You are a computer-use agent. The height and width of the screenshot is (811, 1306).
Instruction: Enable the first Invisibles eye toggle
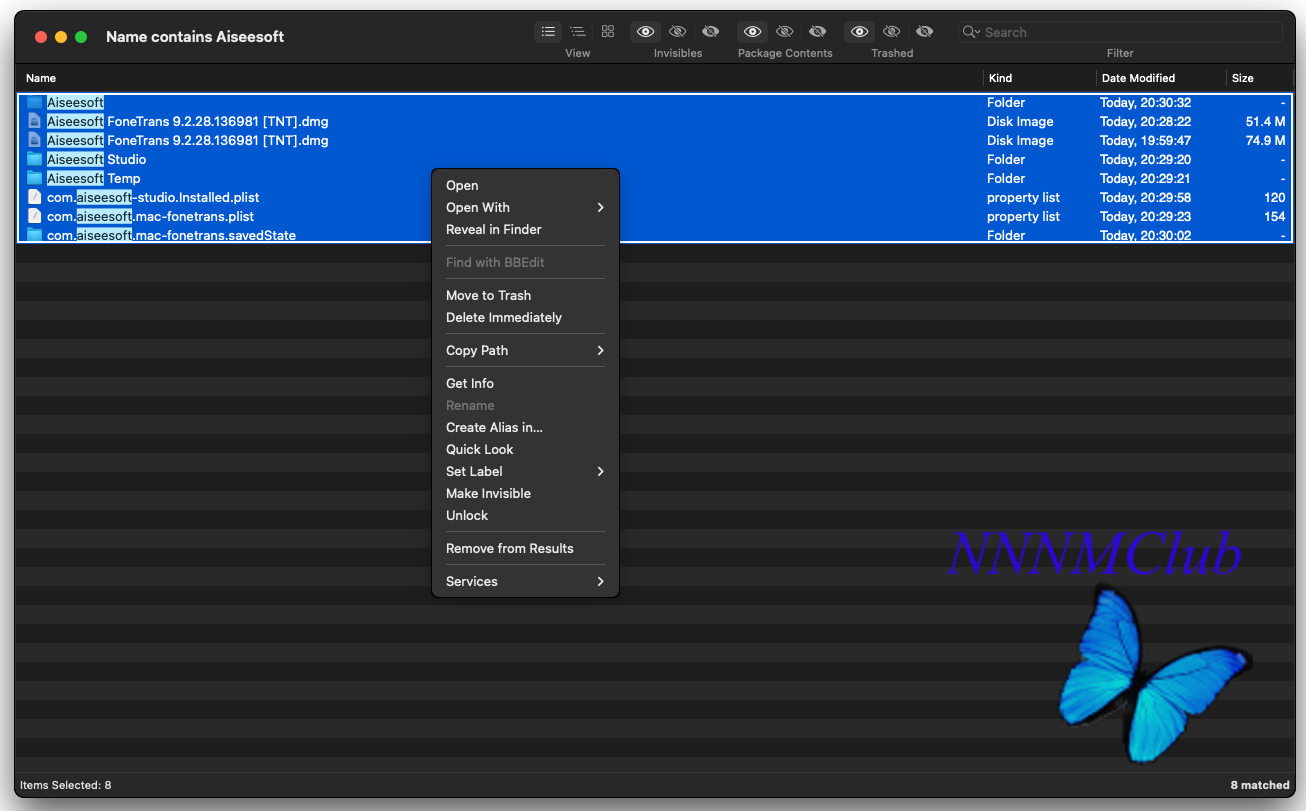646,32
